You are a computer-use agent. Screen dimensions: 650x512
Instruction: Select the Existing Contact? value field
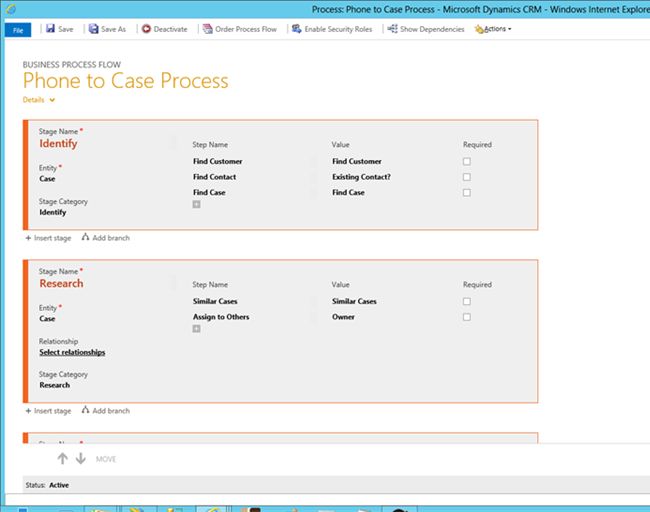point(361,177)
